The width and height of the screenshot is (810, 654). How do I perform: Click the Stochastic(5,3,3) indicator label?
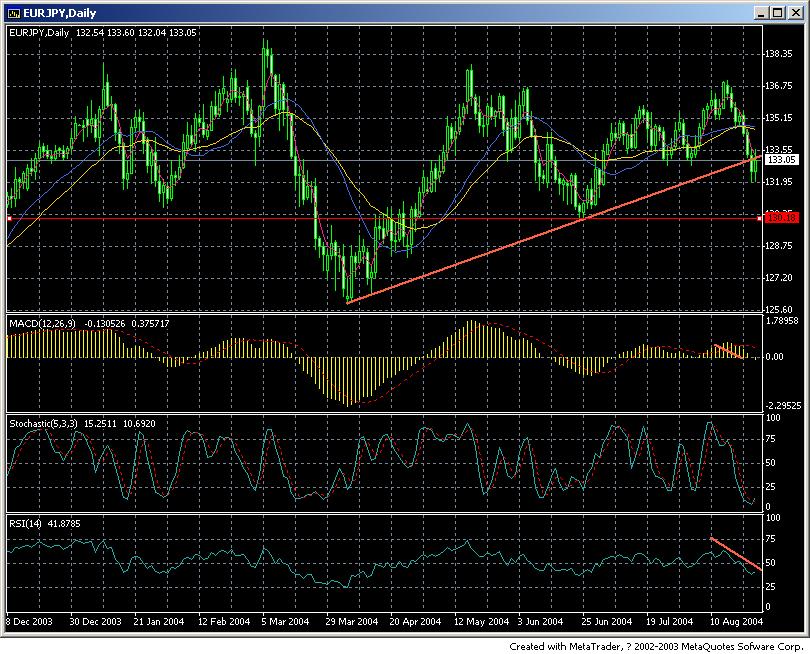(x=48, y=424)
